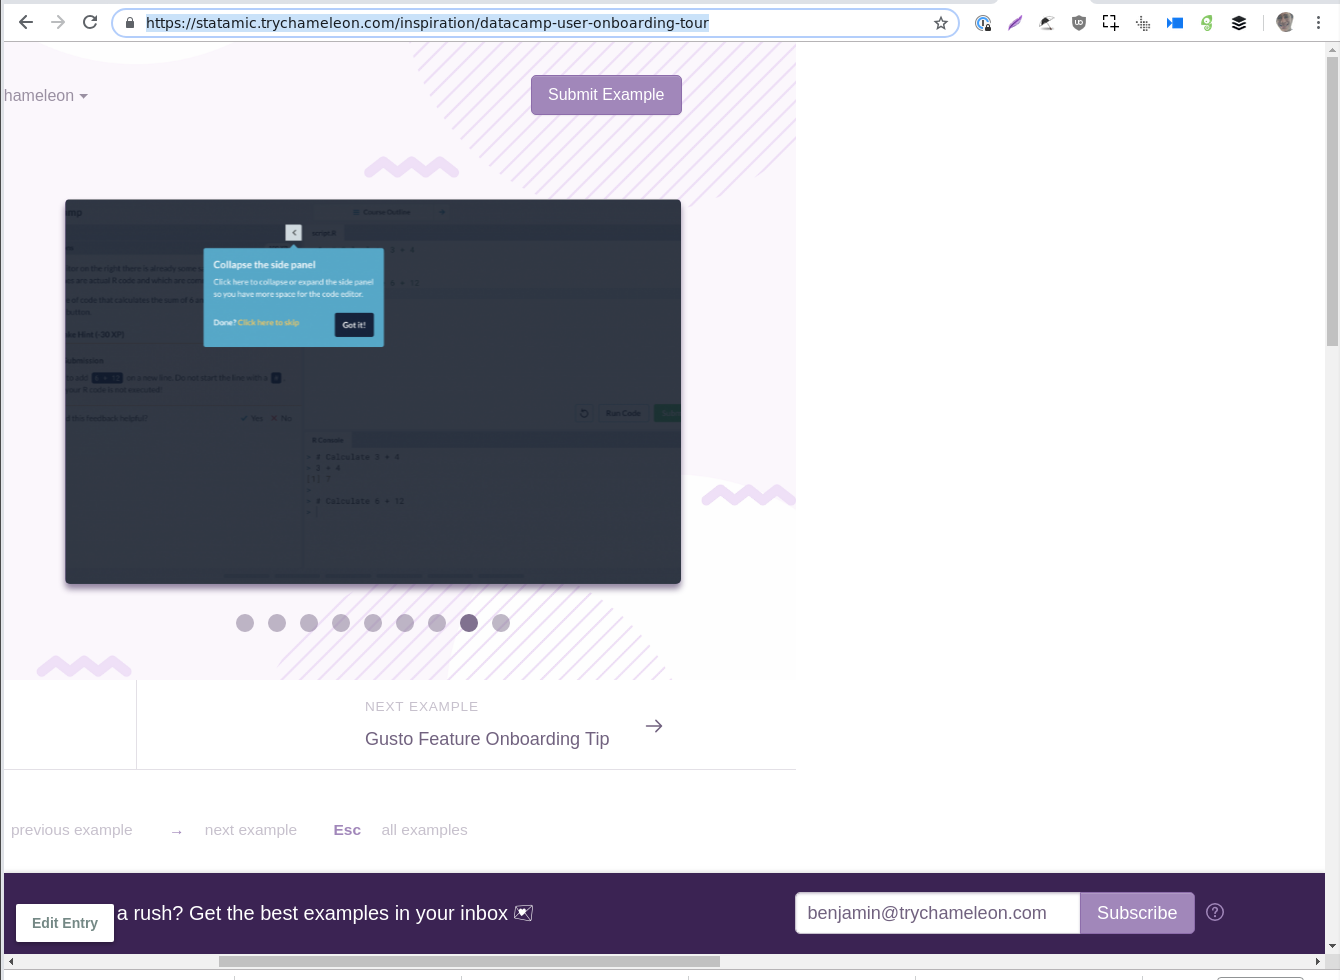Open the 1Password extension icon
This screenshot has width=1340, height=980.
coord(983,23)
